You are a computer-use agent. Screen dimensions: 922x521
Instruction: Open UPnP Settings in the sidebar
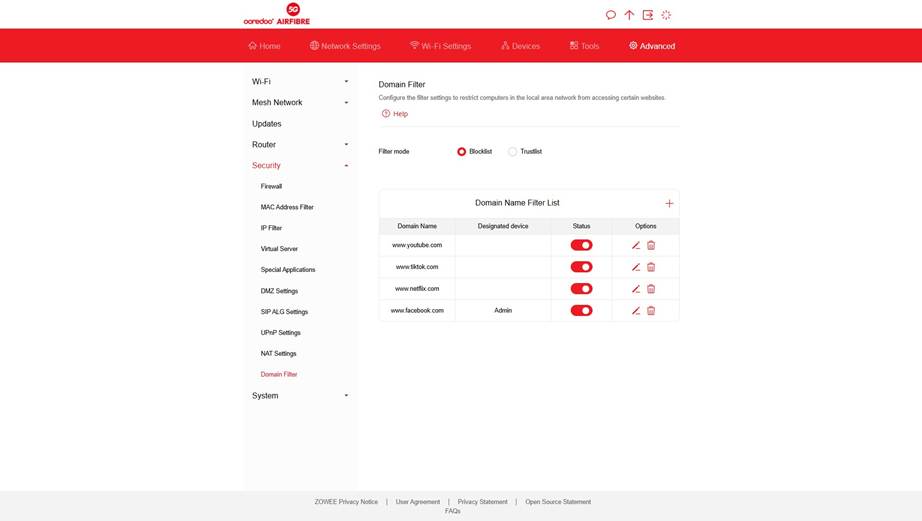click(280, 333)
